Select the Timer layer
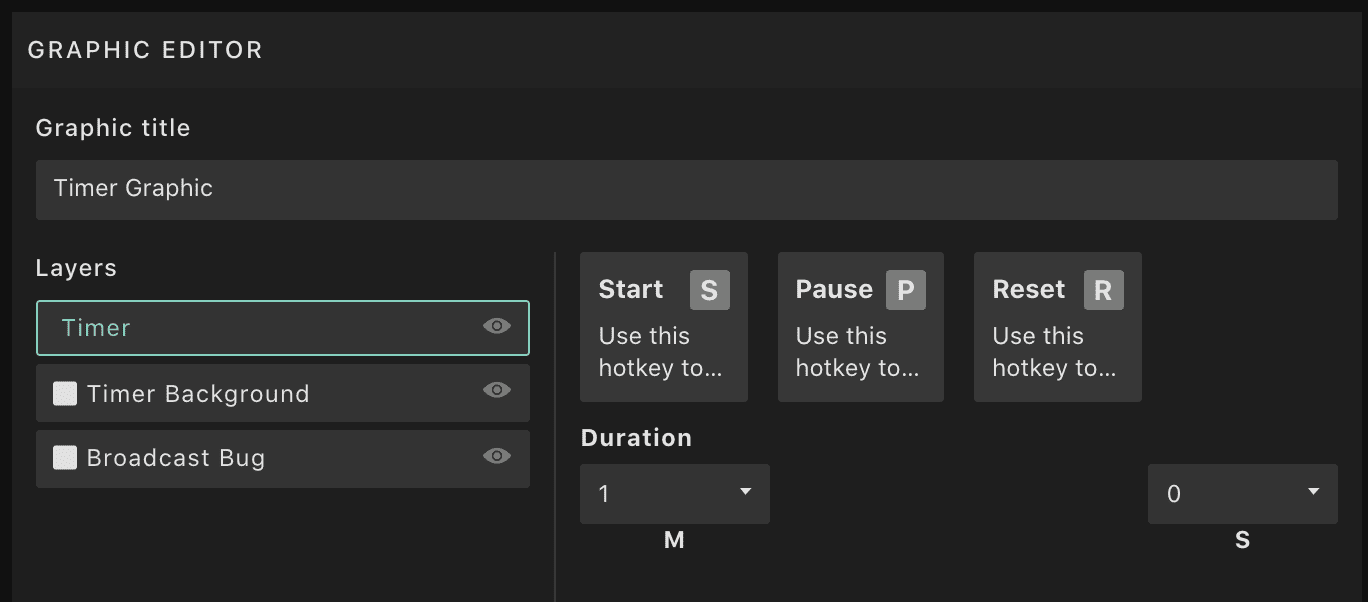 point(283,328)
